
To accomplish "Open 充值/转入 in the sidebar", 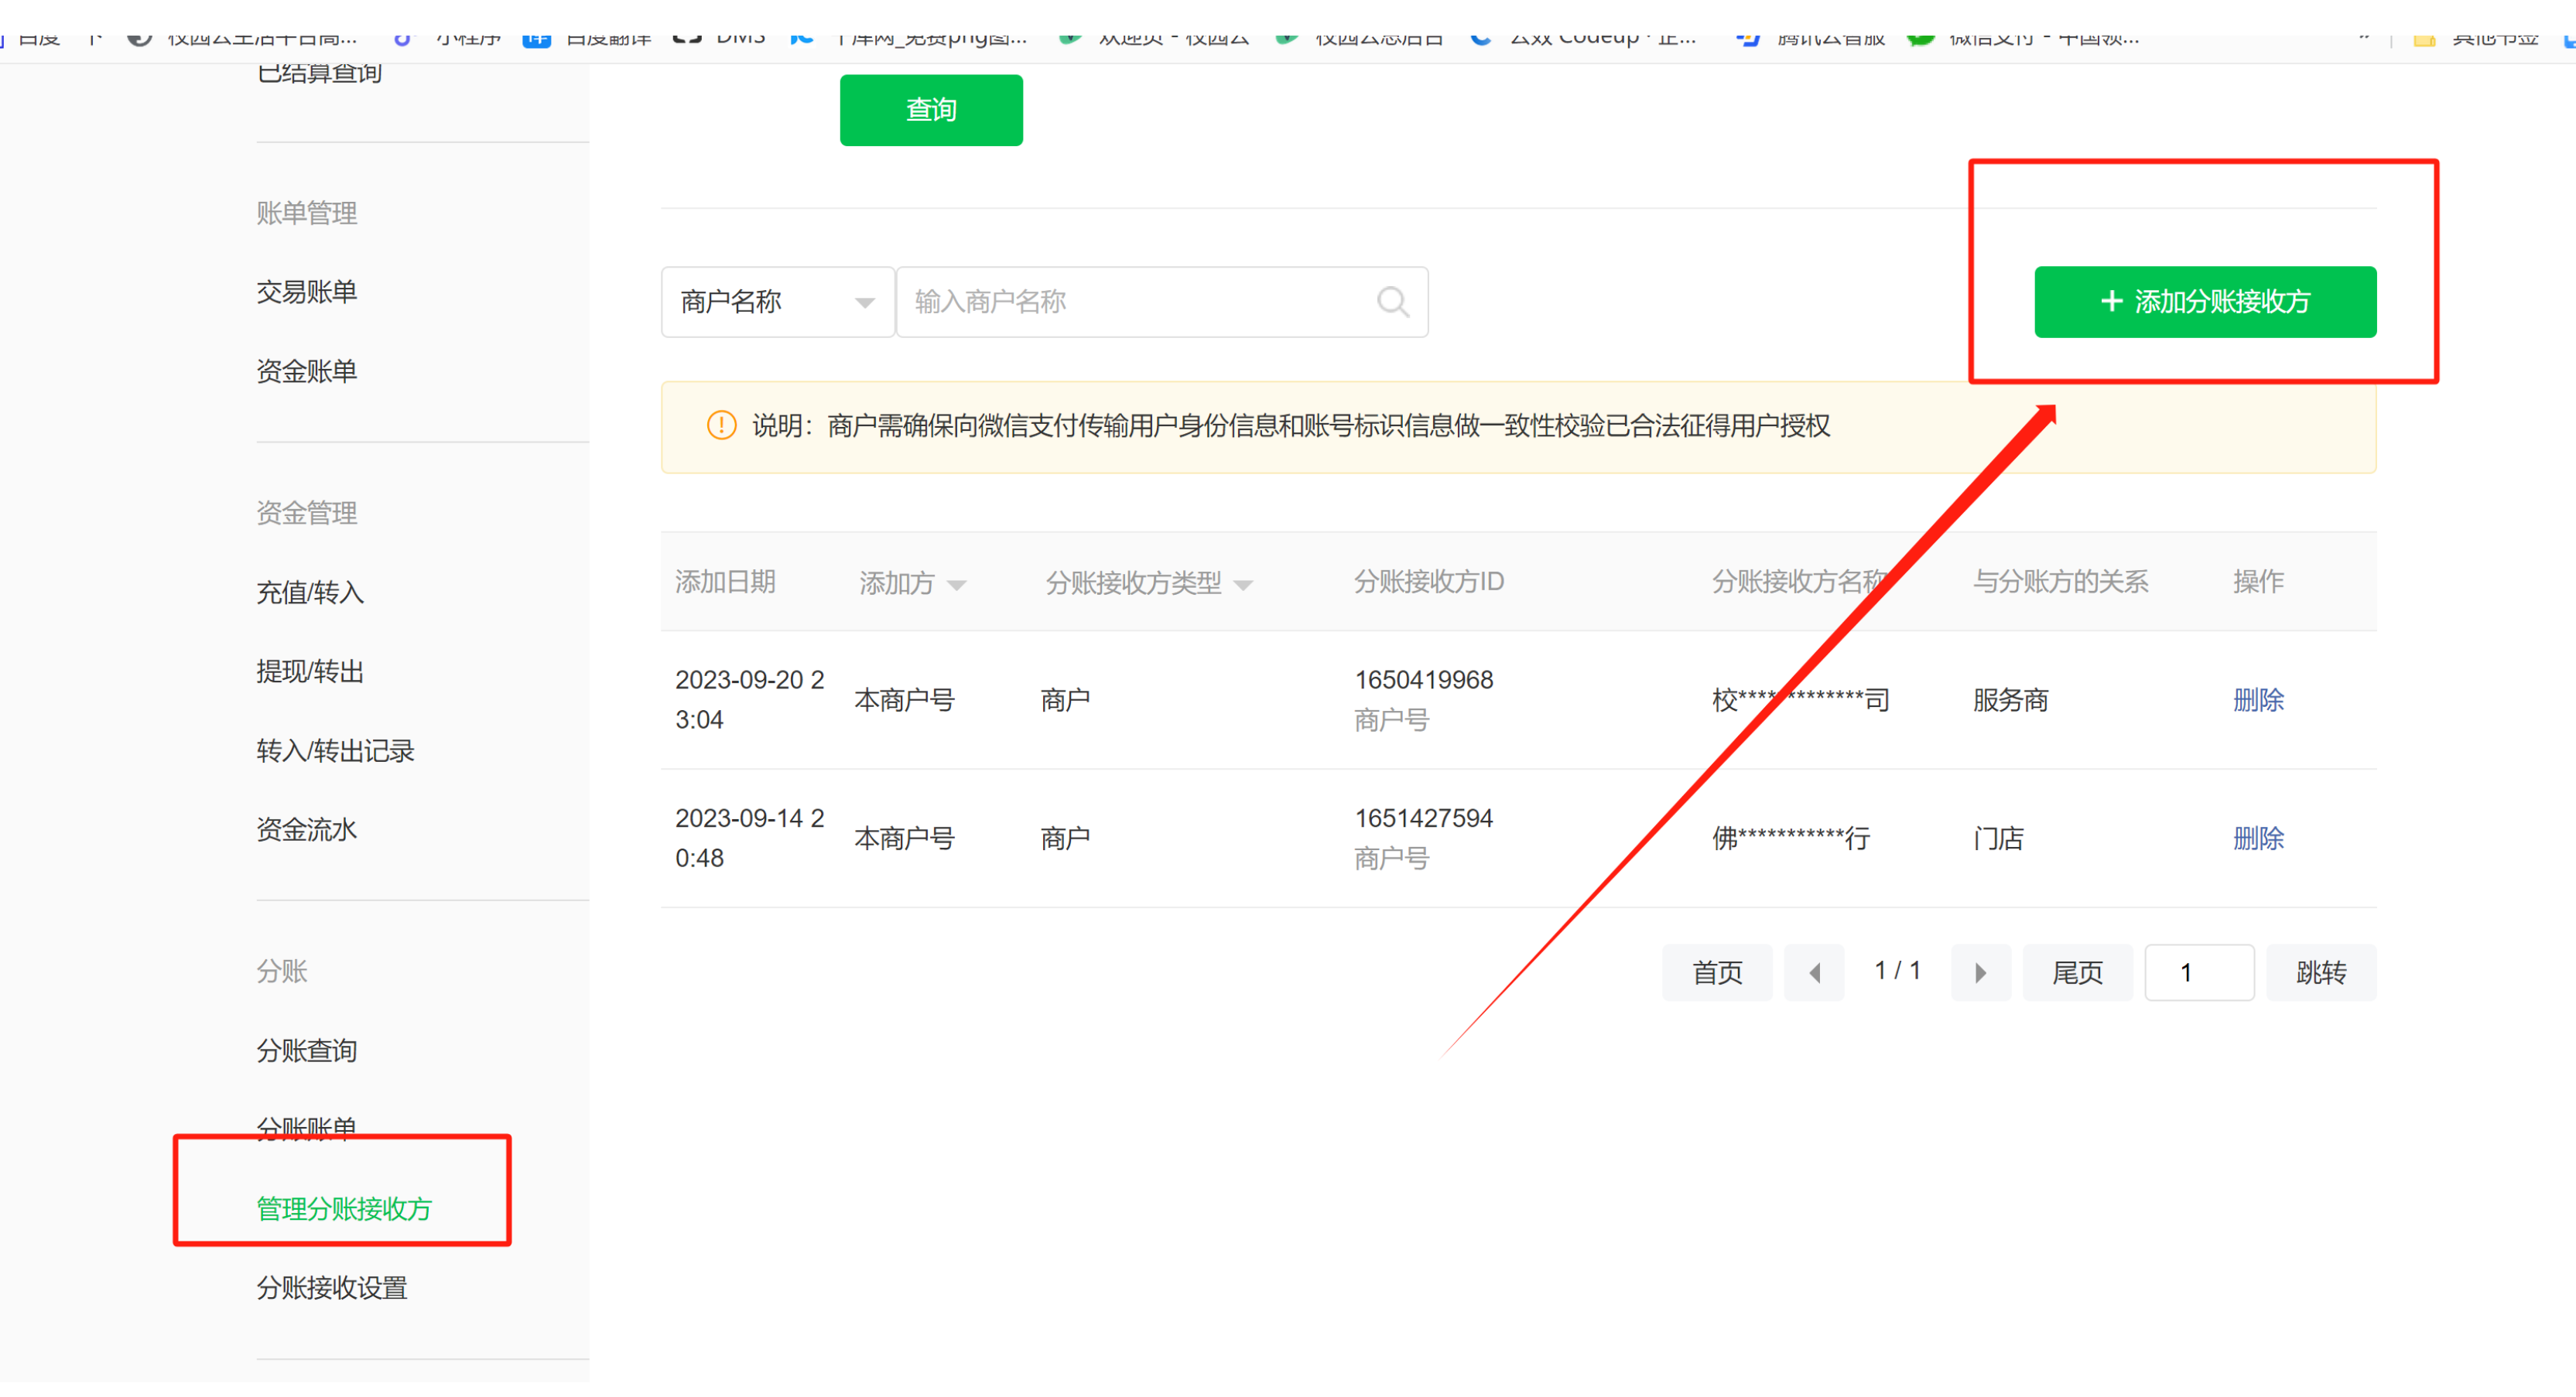I will (309, 593).
